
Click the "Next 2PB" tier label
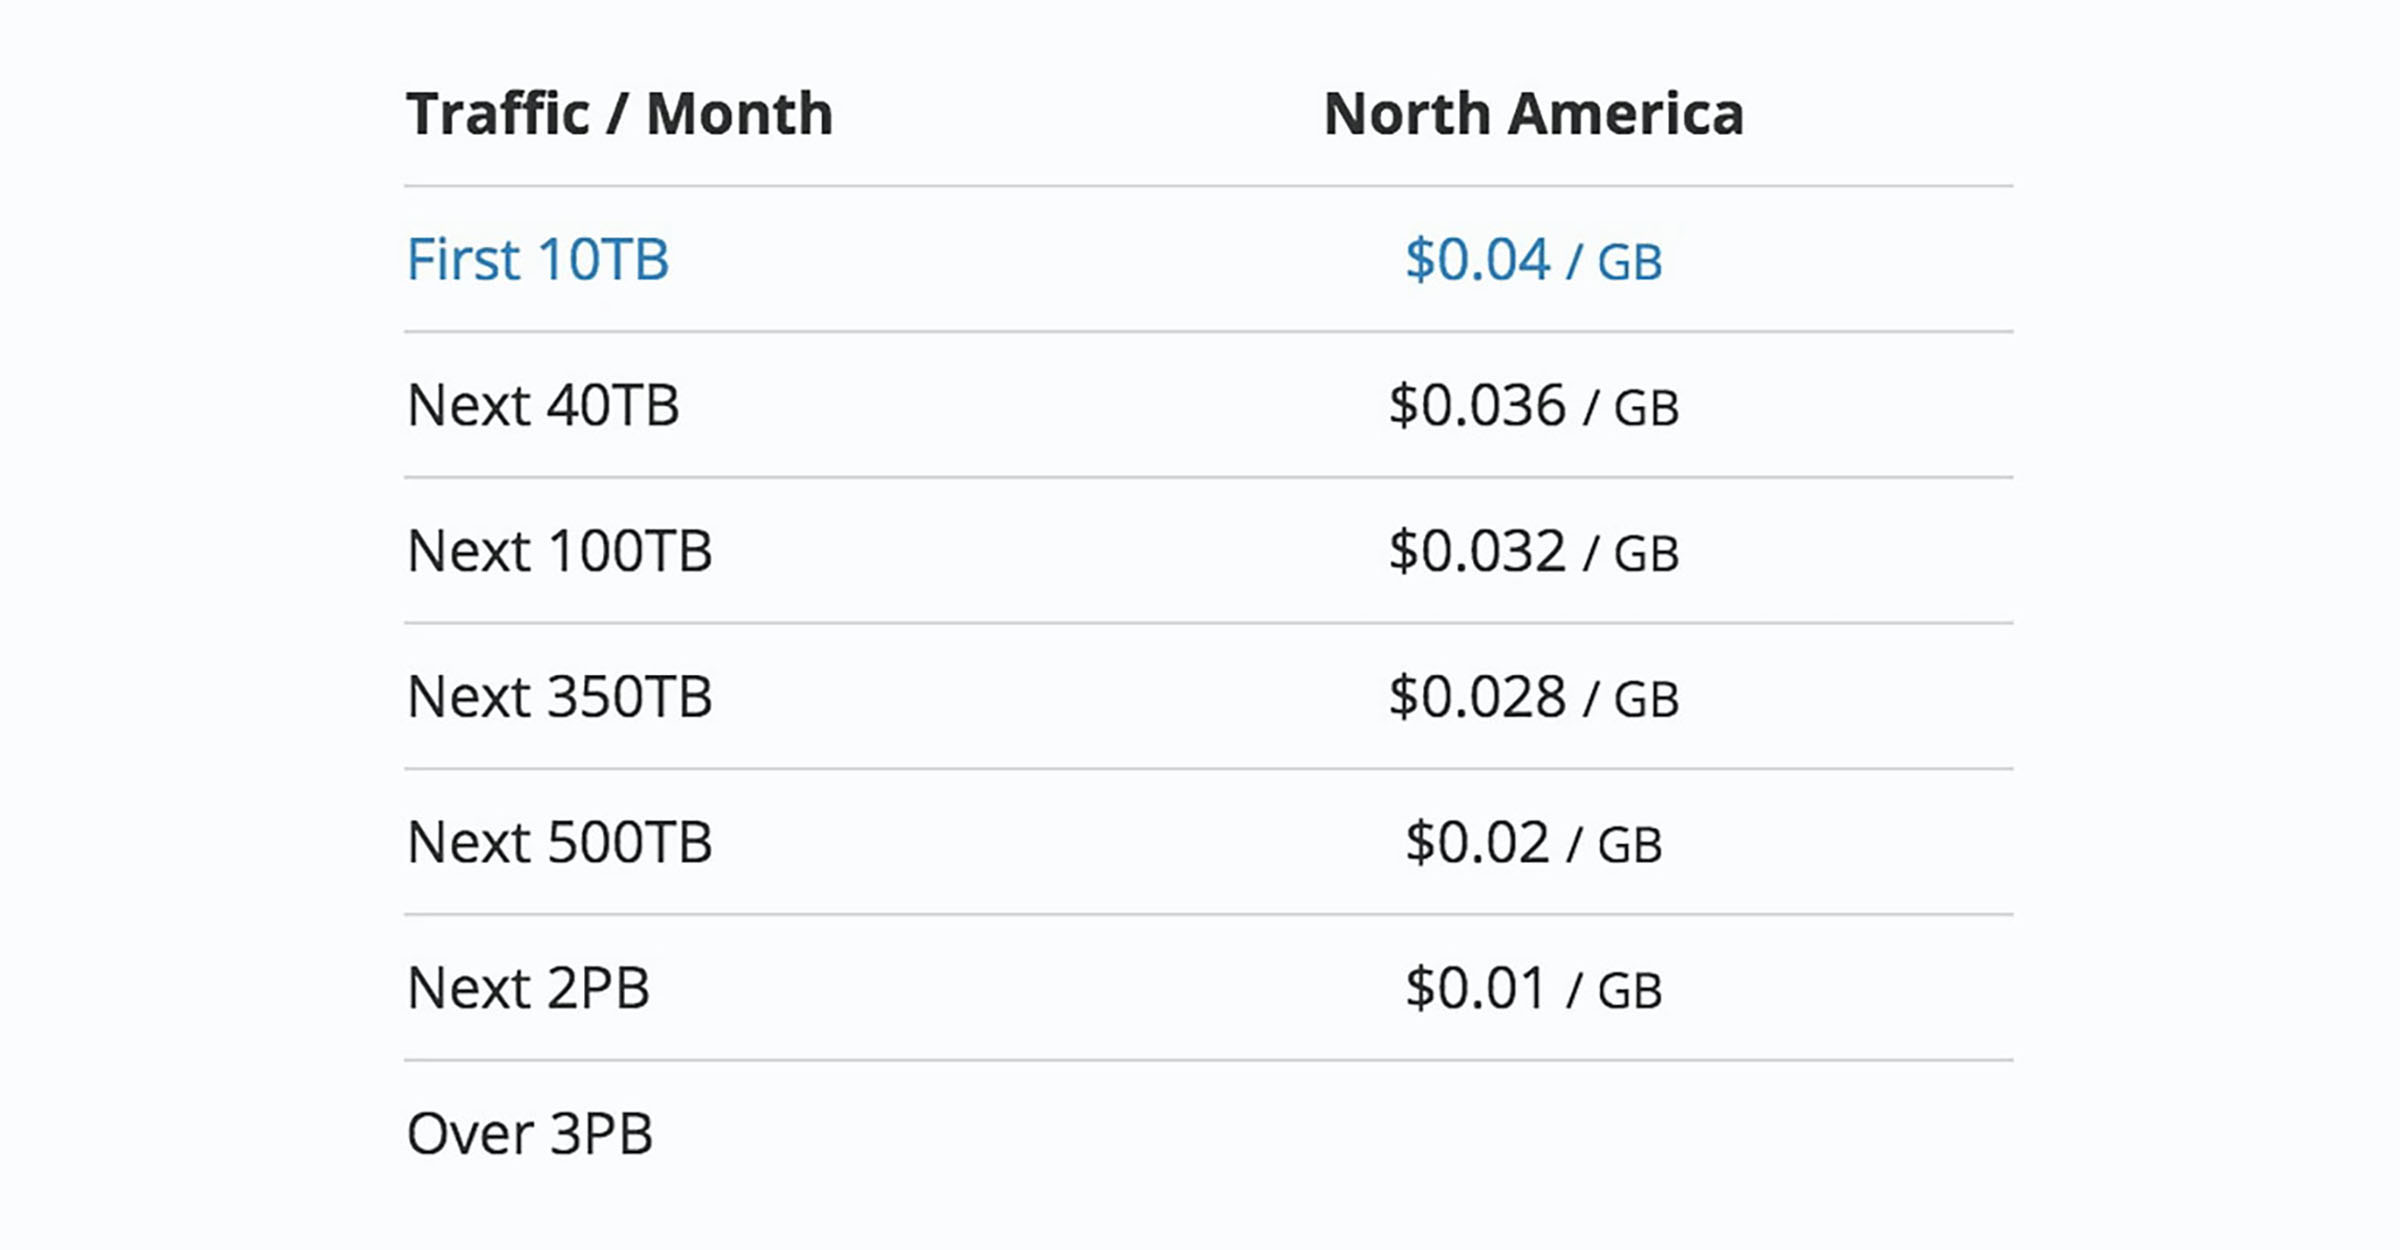click(x=528, y=989)
